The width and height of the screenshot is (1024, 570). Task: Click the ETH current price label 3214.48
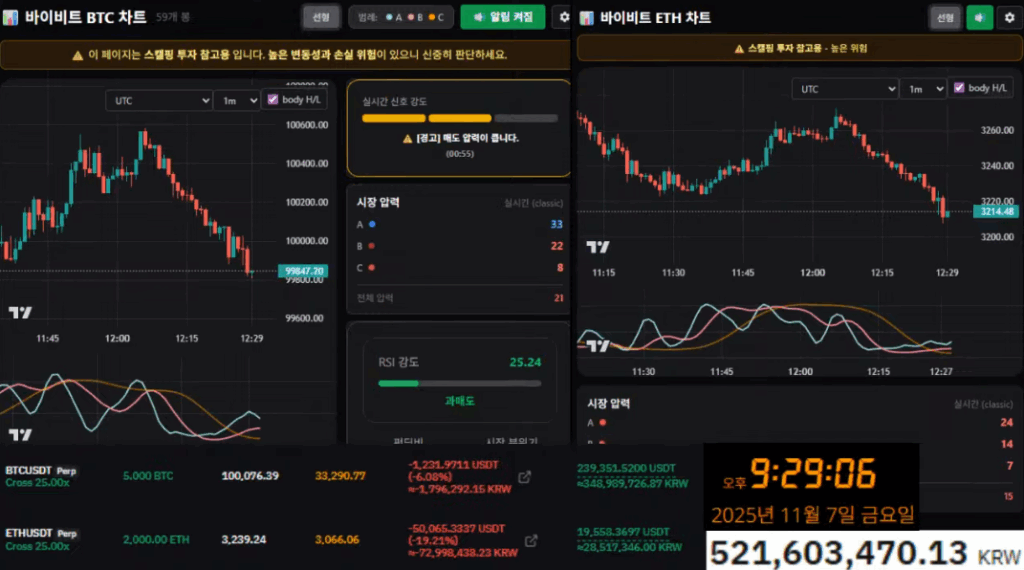point(996,212)
